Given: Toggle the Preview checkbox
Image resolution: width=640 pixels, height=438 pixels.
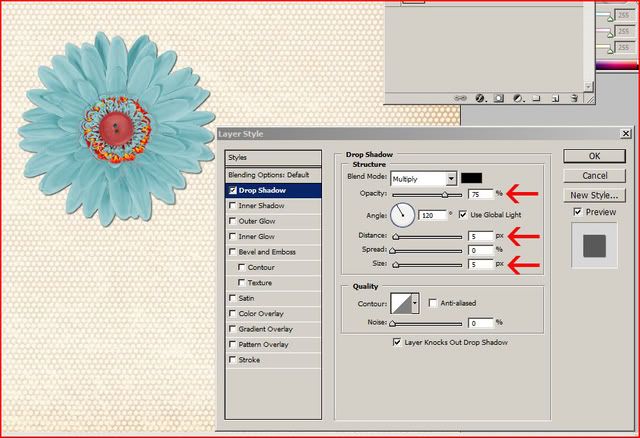Looking at the screenshot, I should point(578,212).
